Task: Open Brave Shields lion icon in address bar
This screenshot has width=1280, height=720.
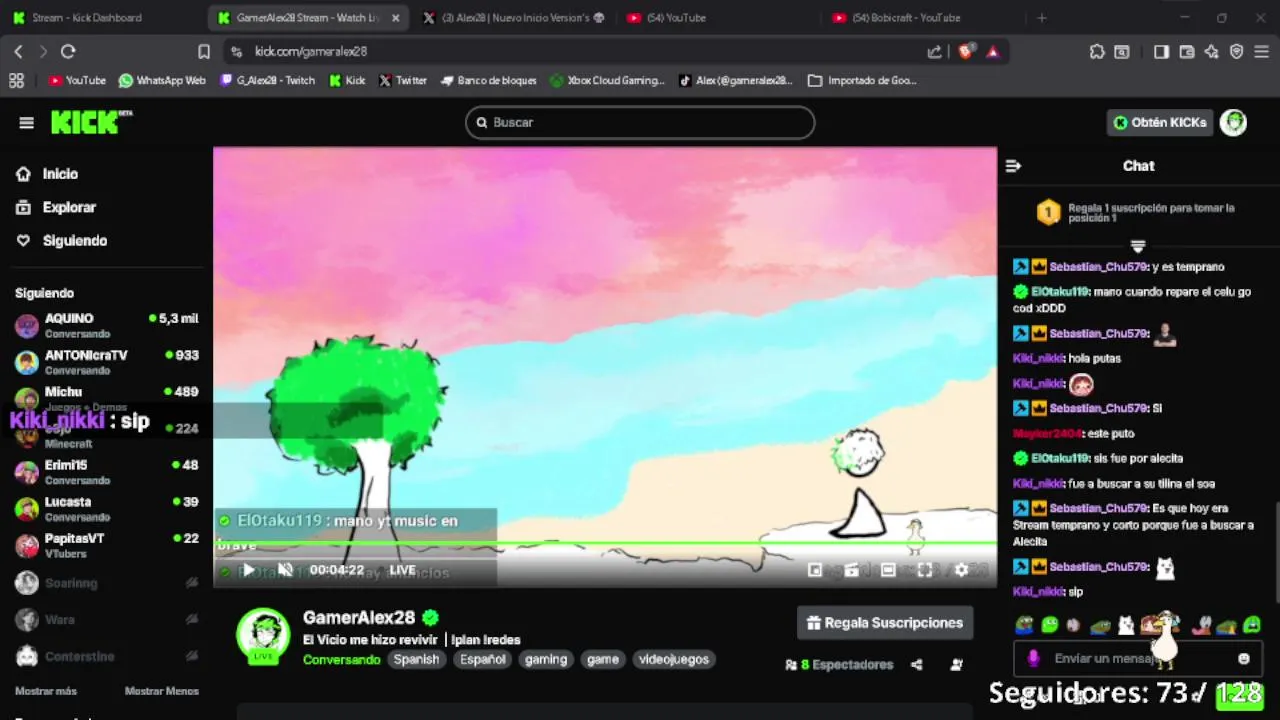Action: click(965, 51)
